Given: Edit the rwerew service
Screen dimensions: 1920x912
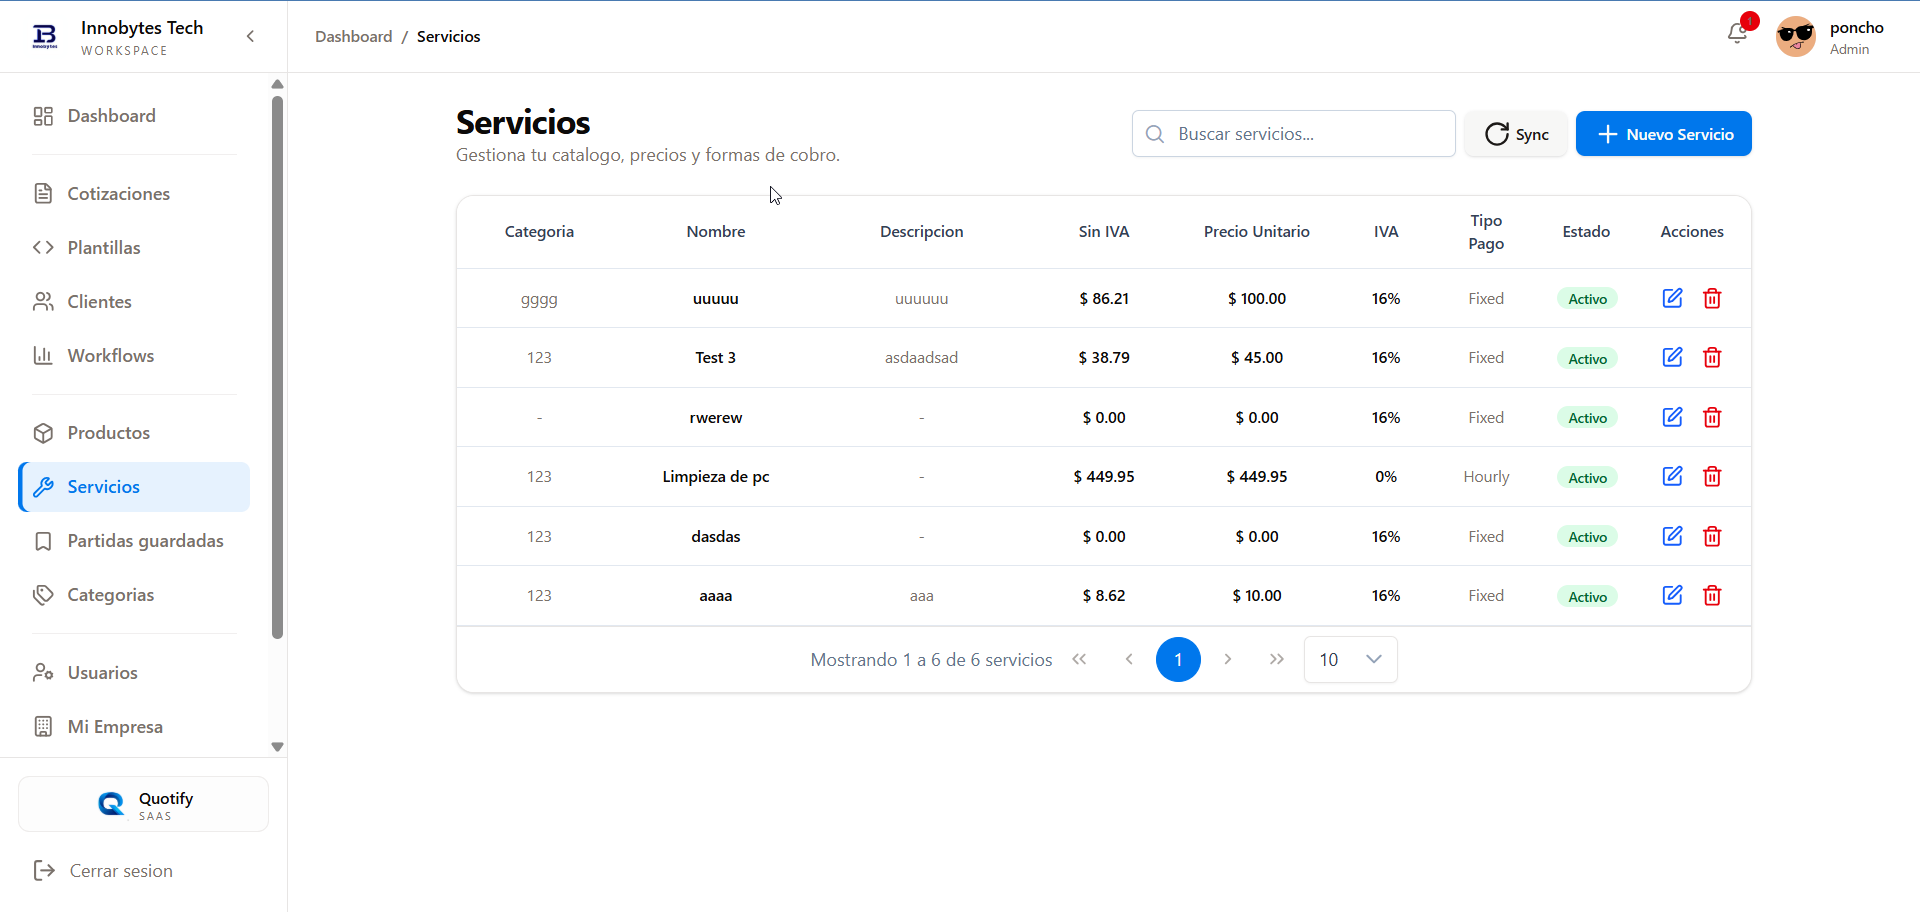Looking at the screenshot, I should click(x=1672, y=417).
